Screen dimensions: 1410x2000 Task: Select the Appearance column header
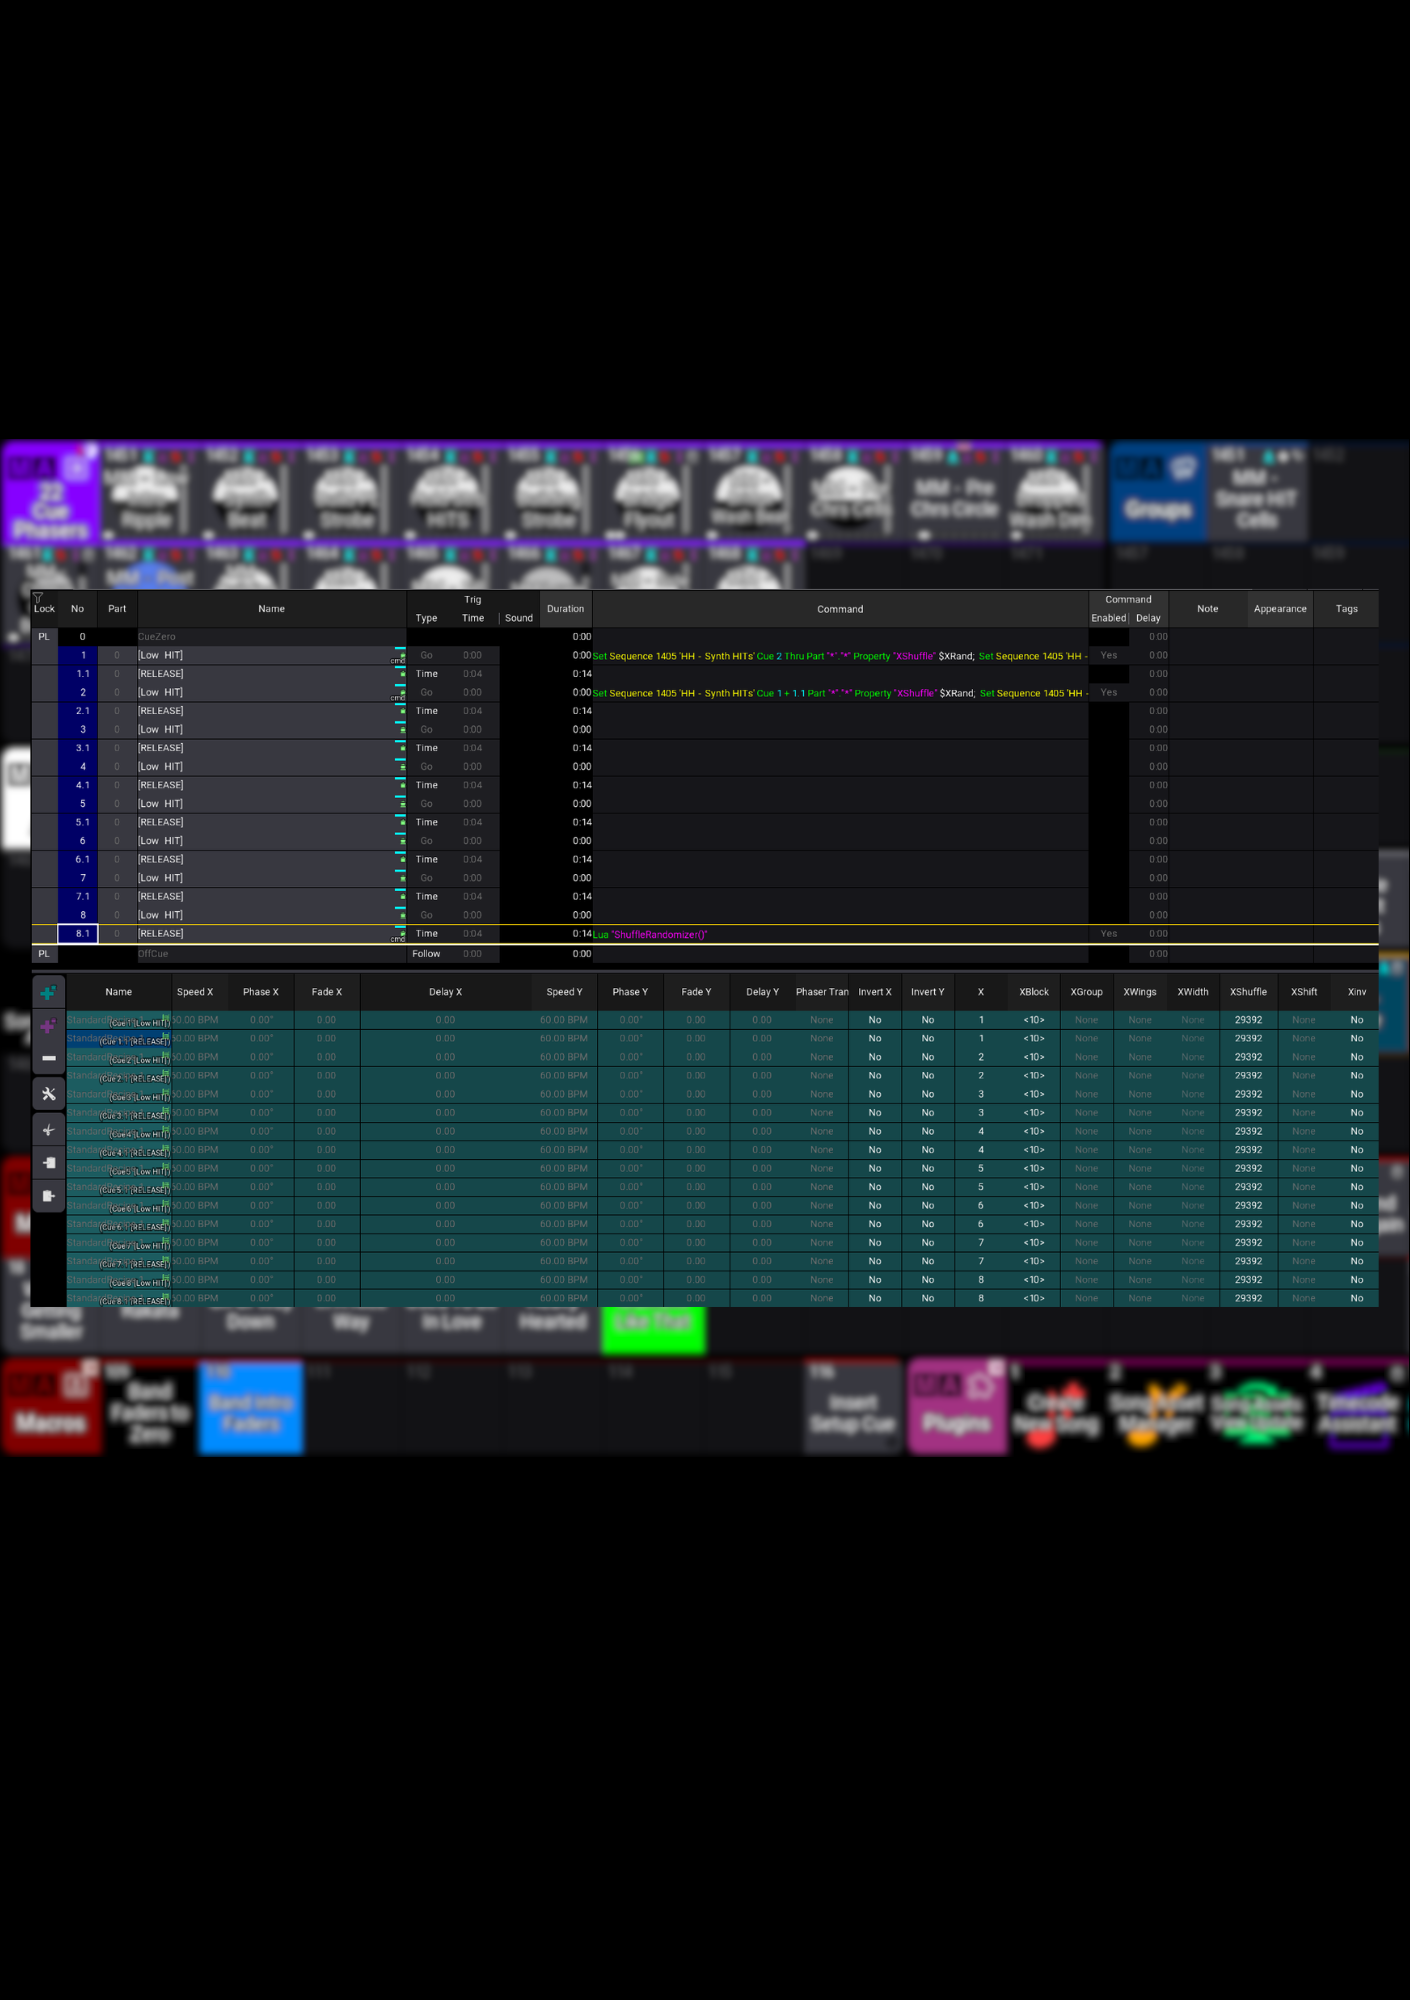(1280, 609)
